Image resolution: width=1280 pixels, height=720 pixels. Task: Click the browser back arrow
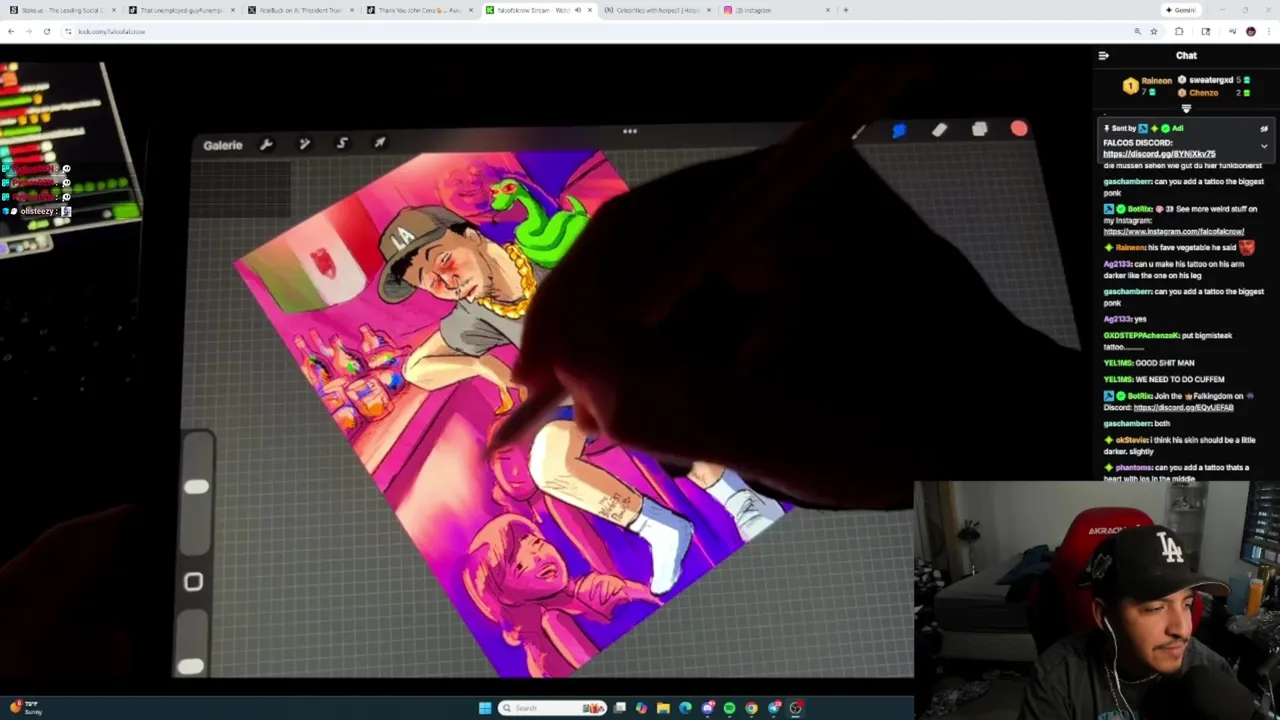tap(10, 31)
